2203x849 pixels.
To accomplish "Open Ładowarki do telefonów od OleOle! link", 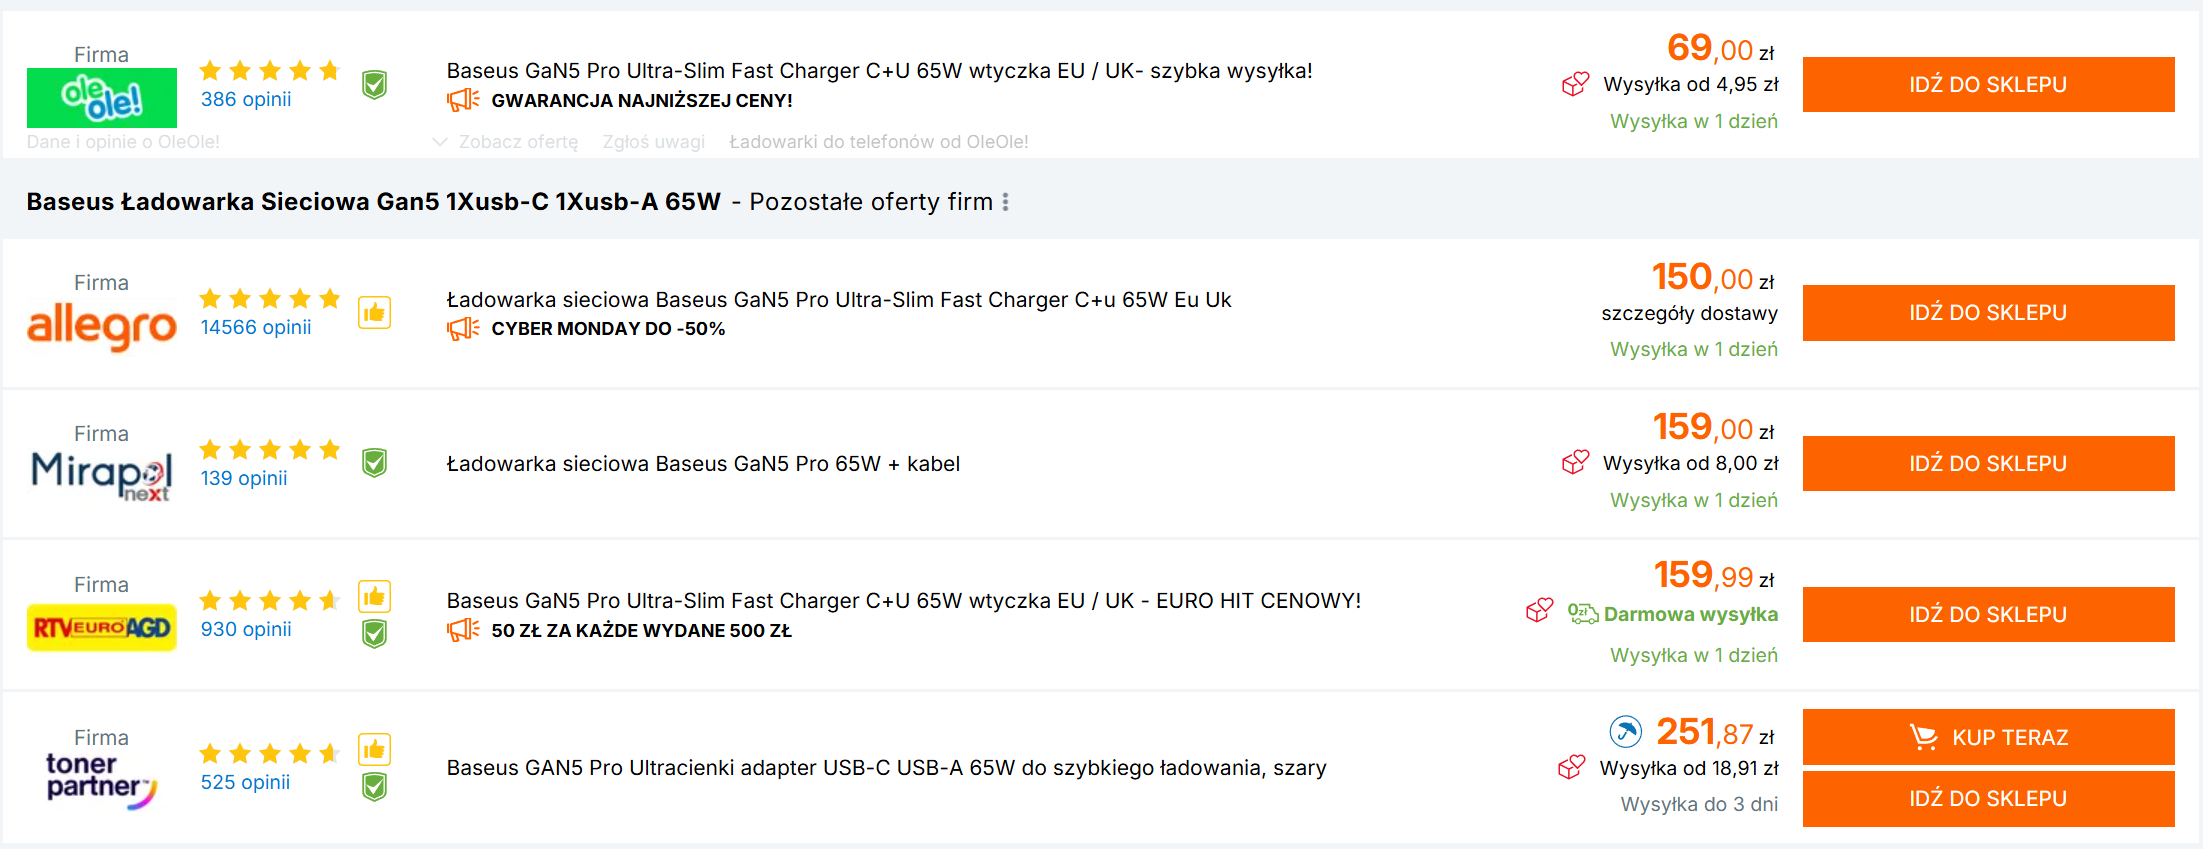I will click(x=878, y=142).
